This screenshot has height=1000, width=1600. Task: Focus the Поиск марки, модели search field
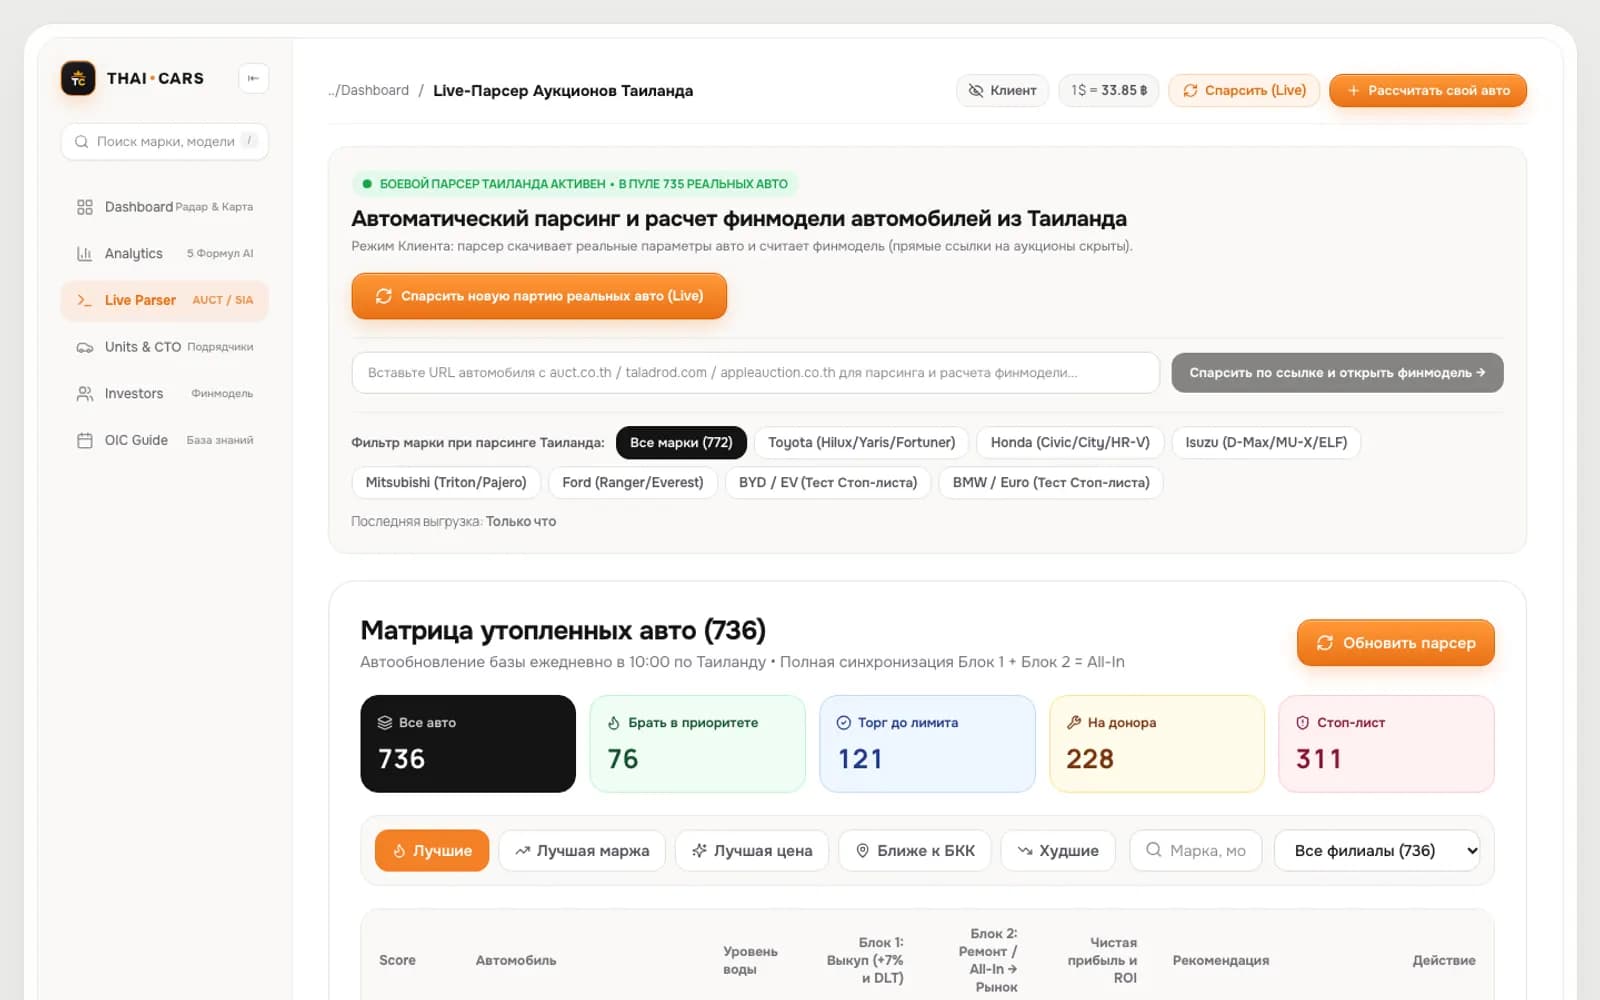[165, 142]
